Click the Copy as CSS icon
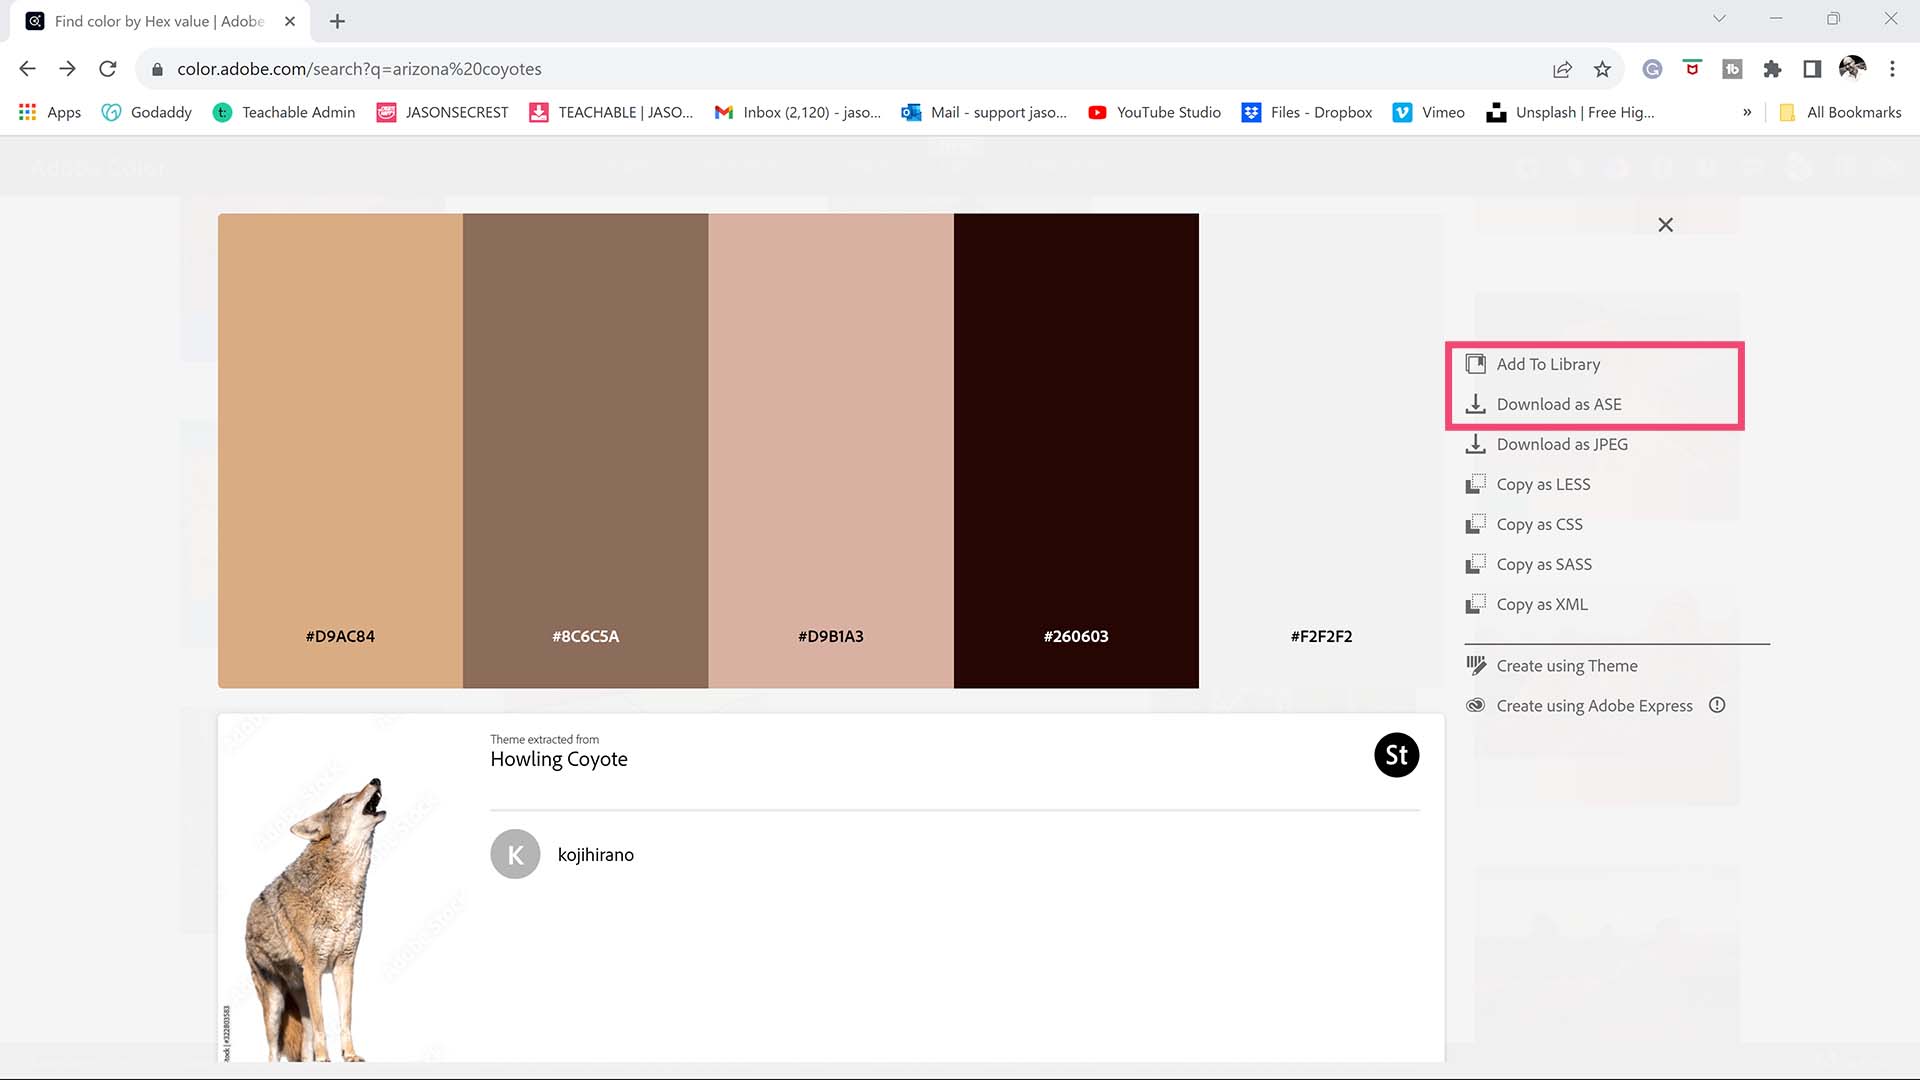The image size is (1920, 1080). click(x=1475, y=524)
